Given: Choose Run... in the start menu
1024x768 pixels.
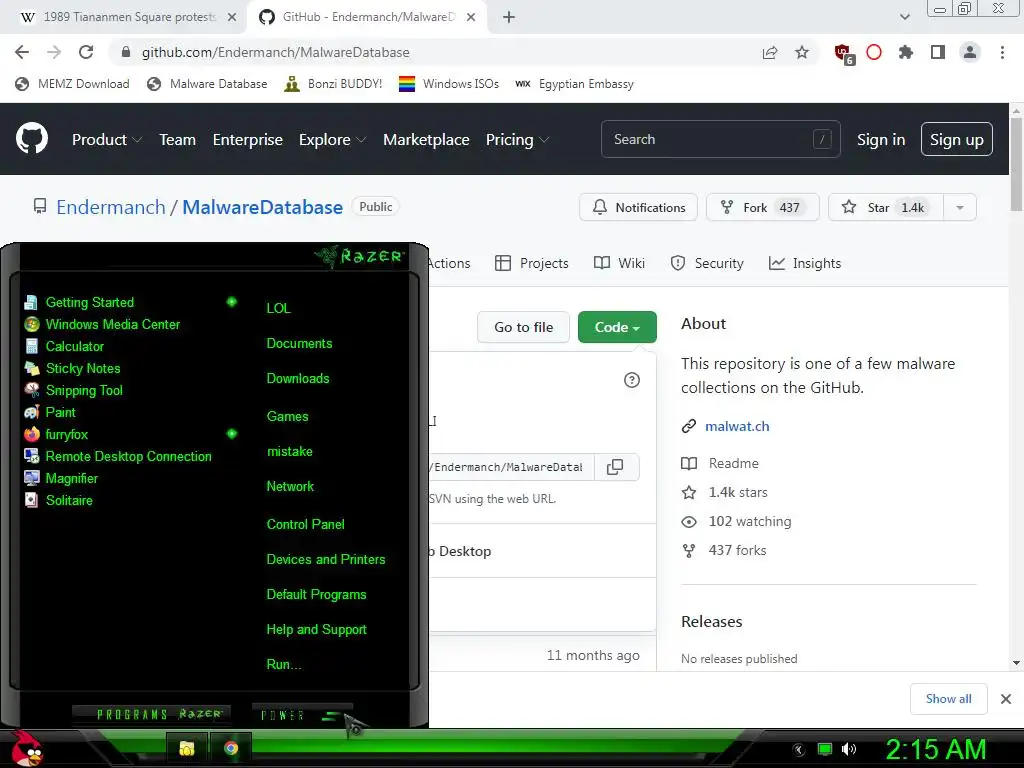Looking at the screenshot, I should [x=284, y=665].
